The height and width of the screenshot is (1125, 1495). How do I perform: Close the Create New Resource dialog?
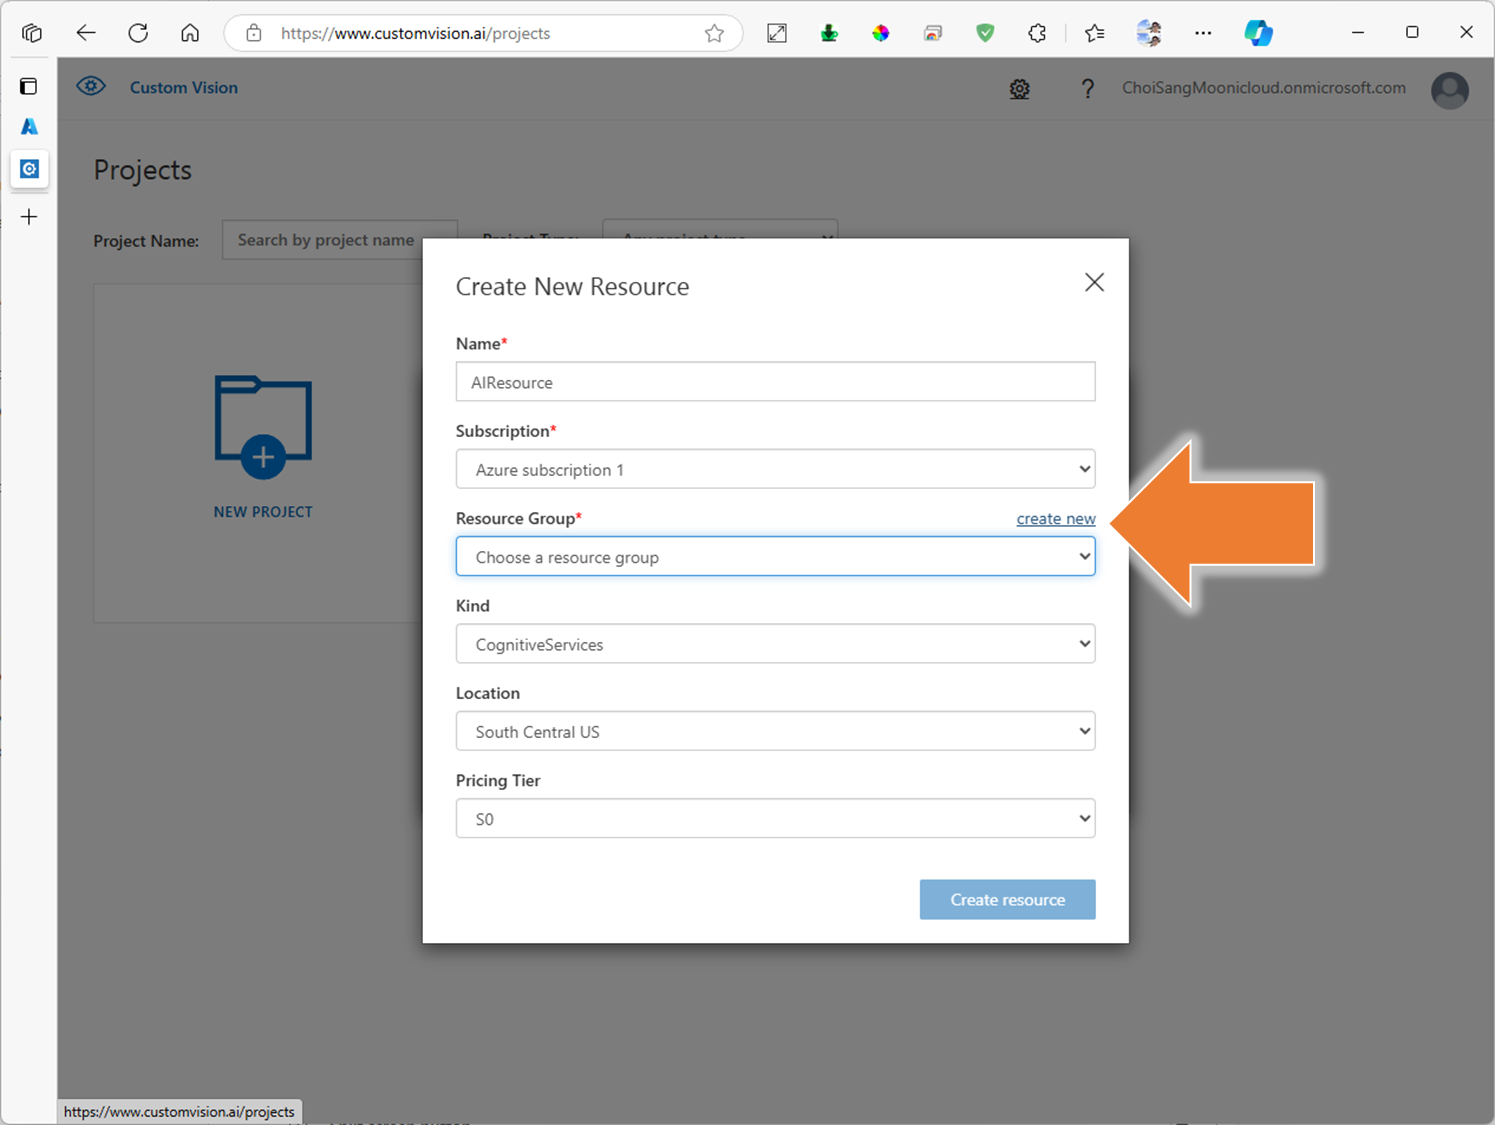tap(1094, 283)
